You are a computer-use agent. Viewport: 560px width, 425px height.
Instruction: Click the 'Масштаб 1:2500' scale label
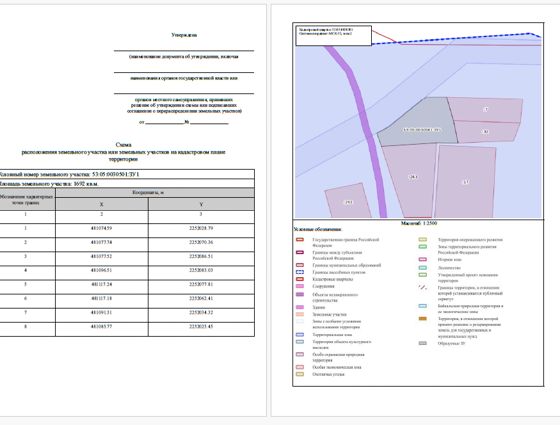click(x=419, y=223)
